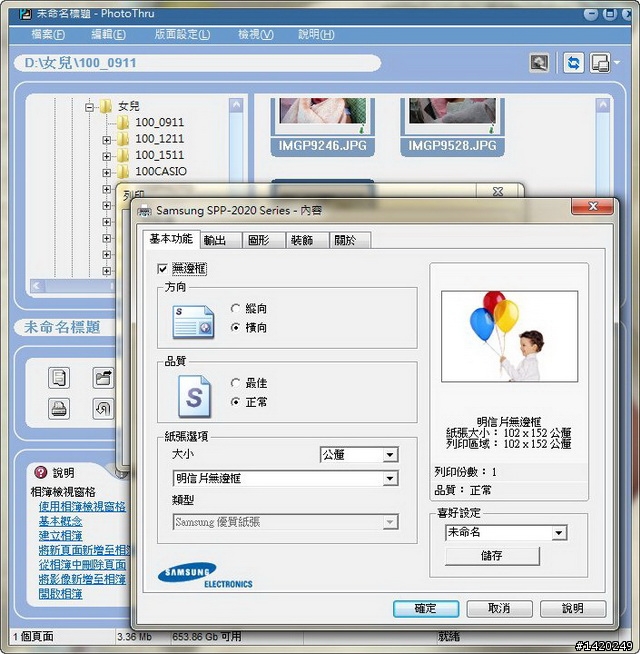Viewport: 640px width, 654px height.
Task: Click the red help question mark icon
Action: pyautogui.click(x=40, y=472)
